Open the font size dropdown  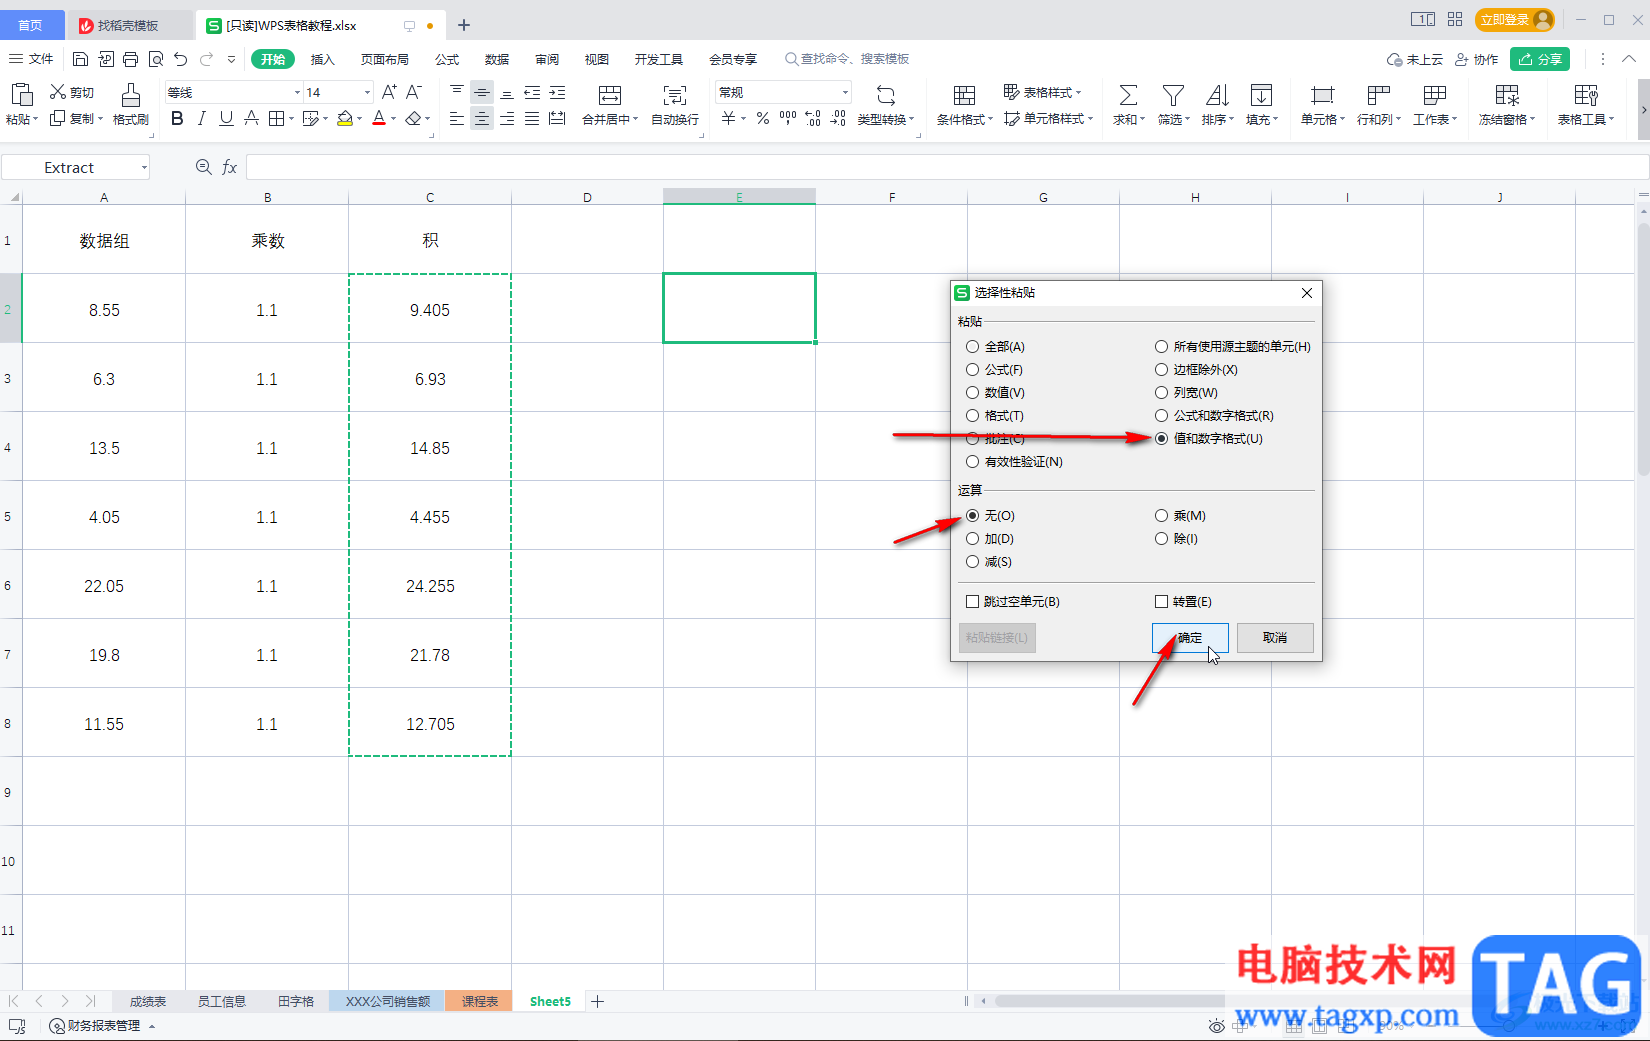(367, 93)
